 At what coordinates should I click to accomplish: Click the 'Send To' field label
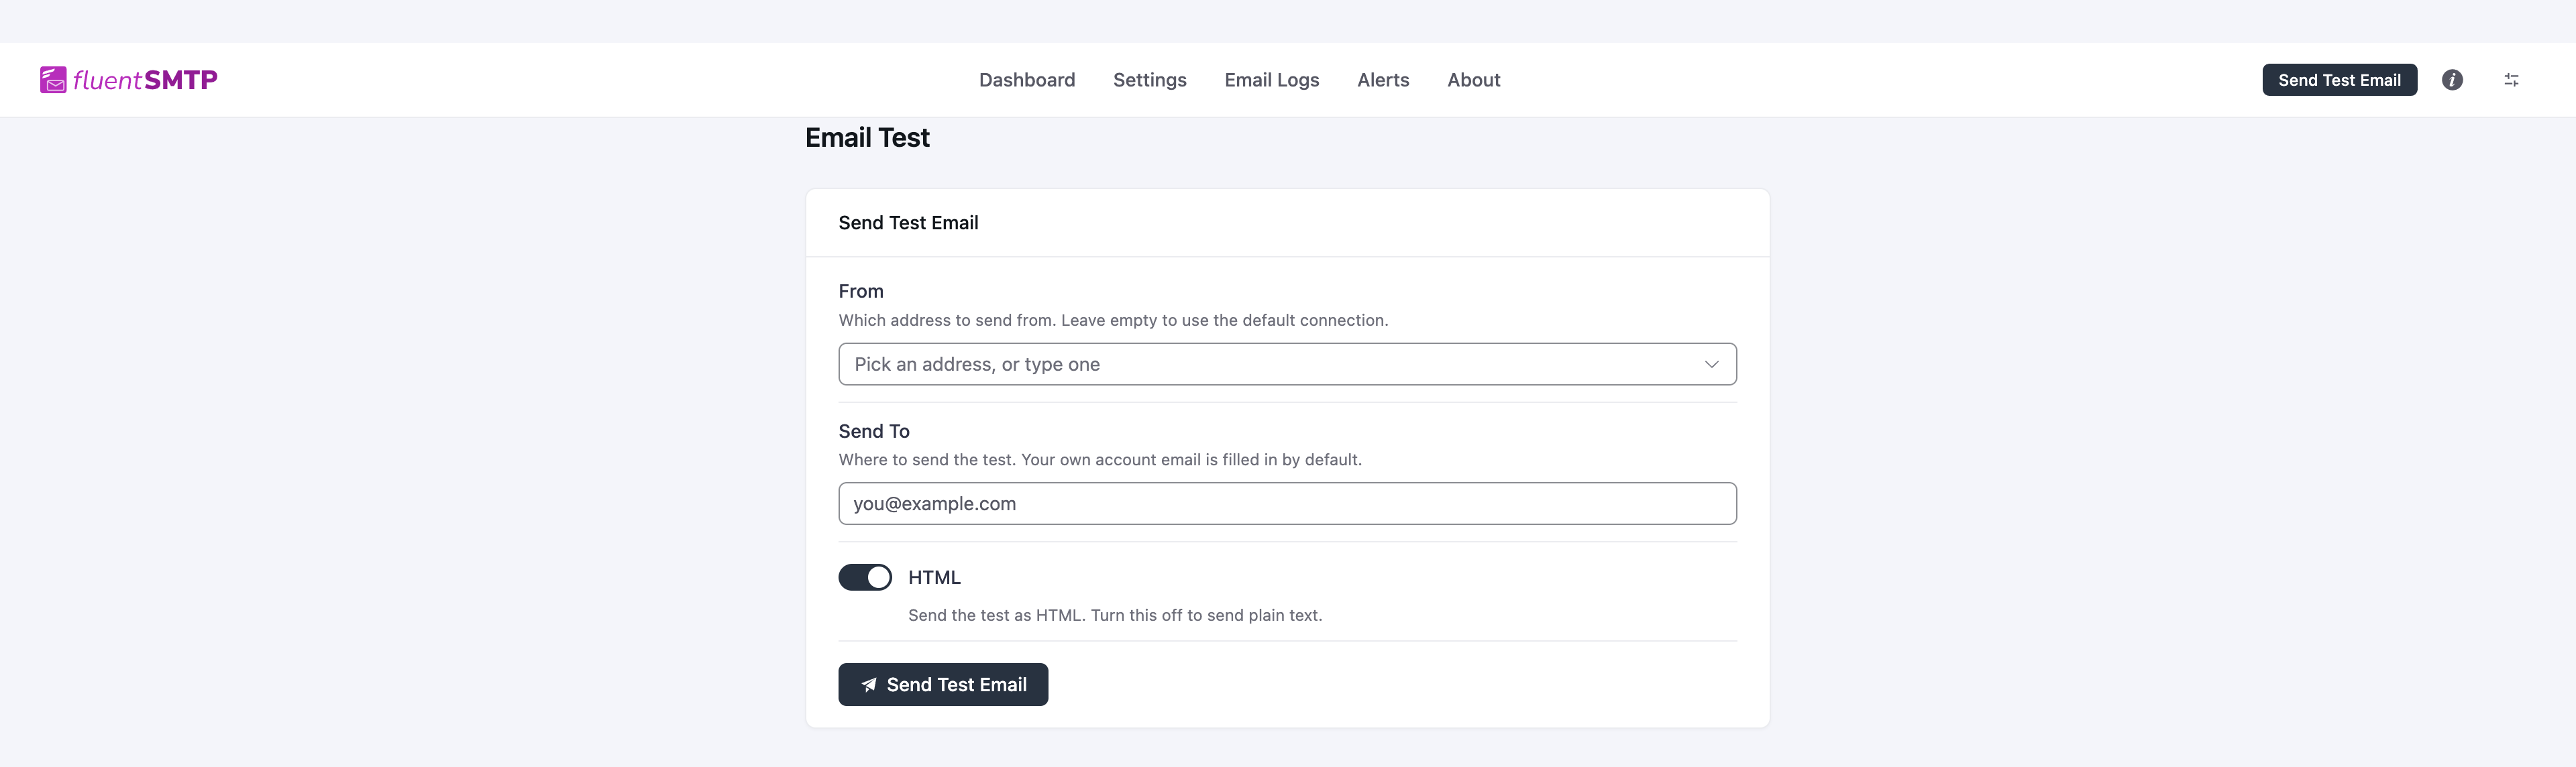pos(874,431)
